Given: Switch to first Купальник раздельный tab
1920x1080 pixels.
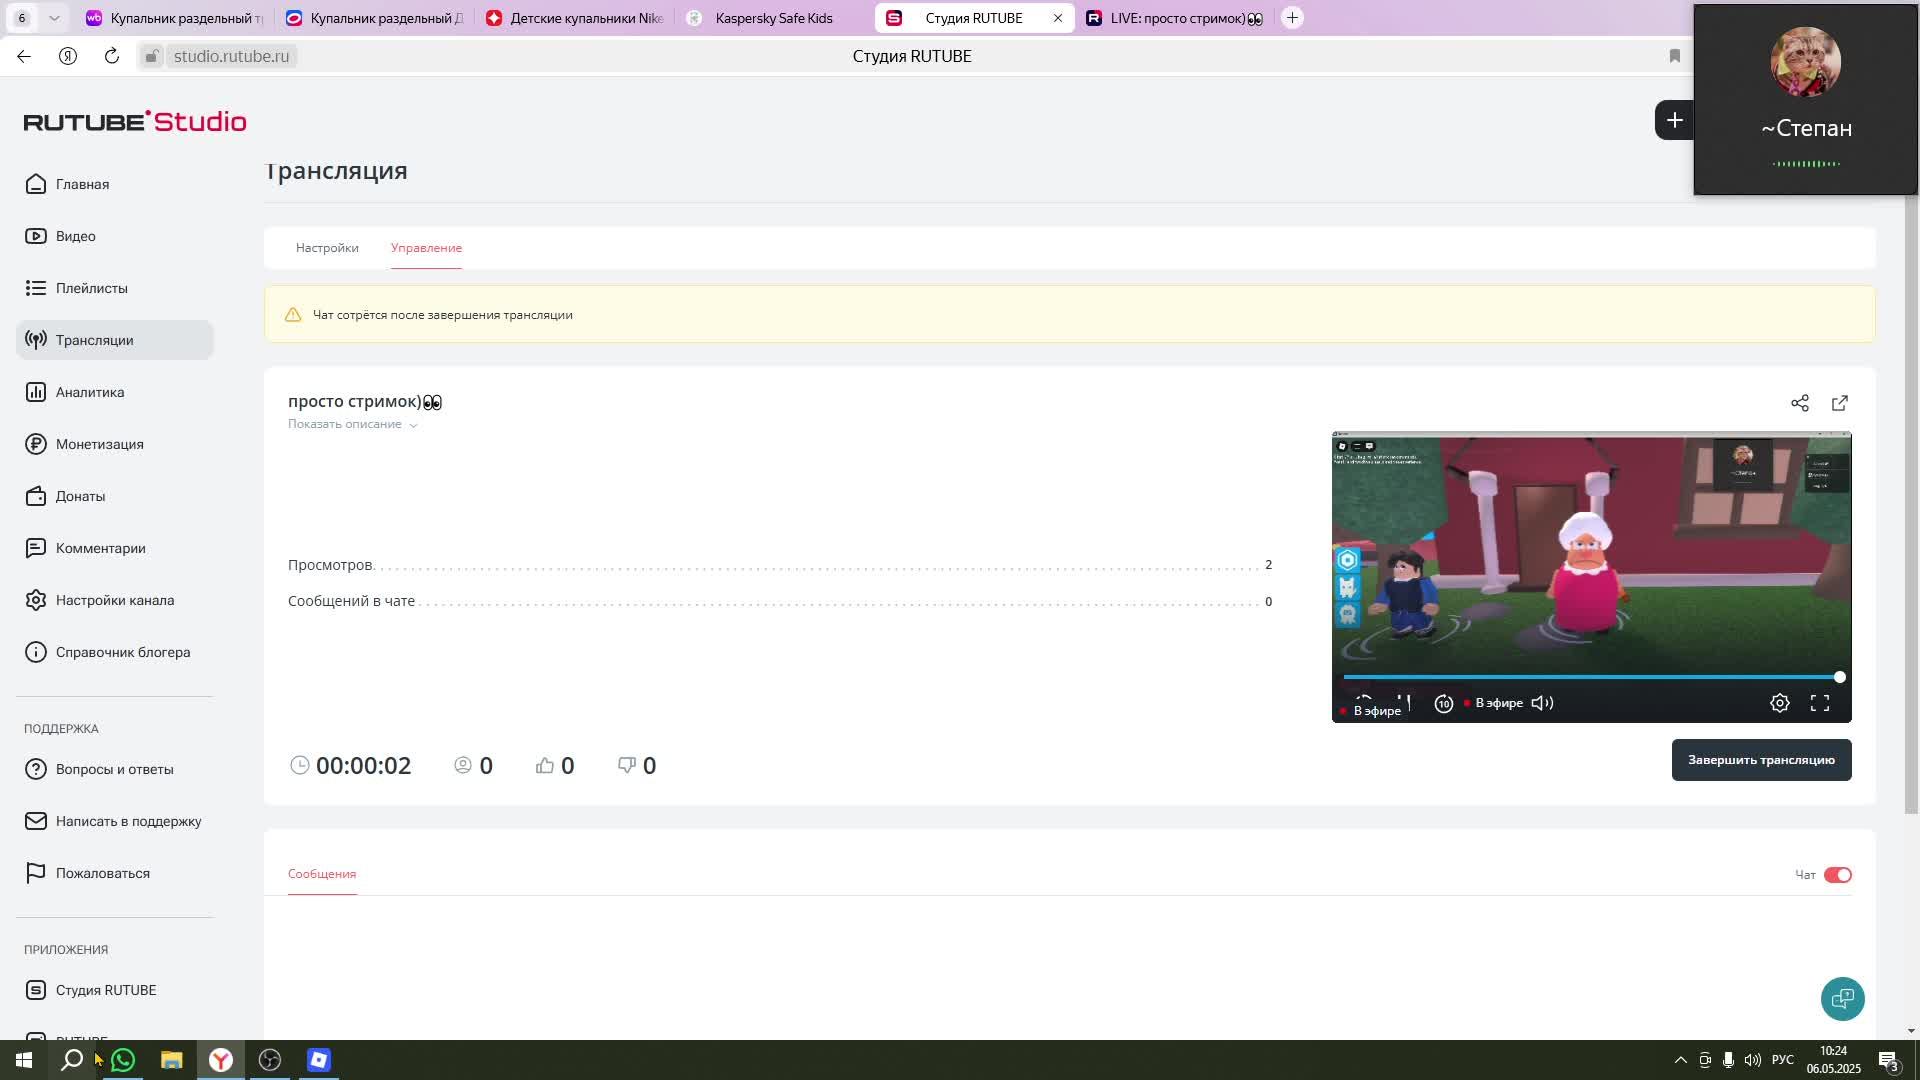Looking at the screenshot, I should click(x=174, y=18).
